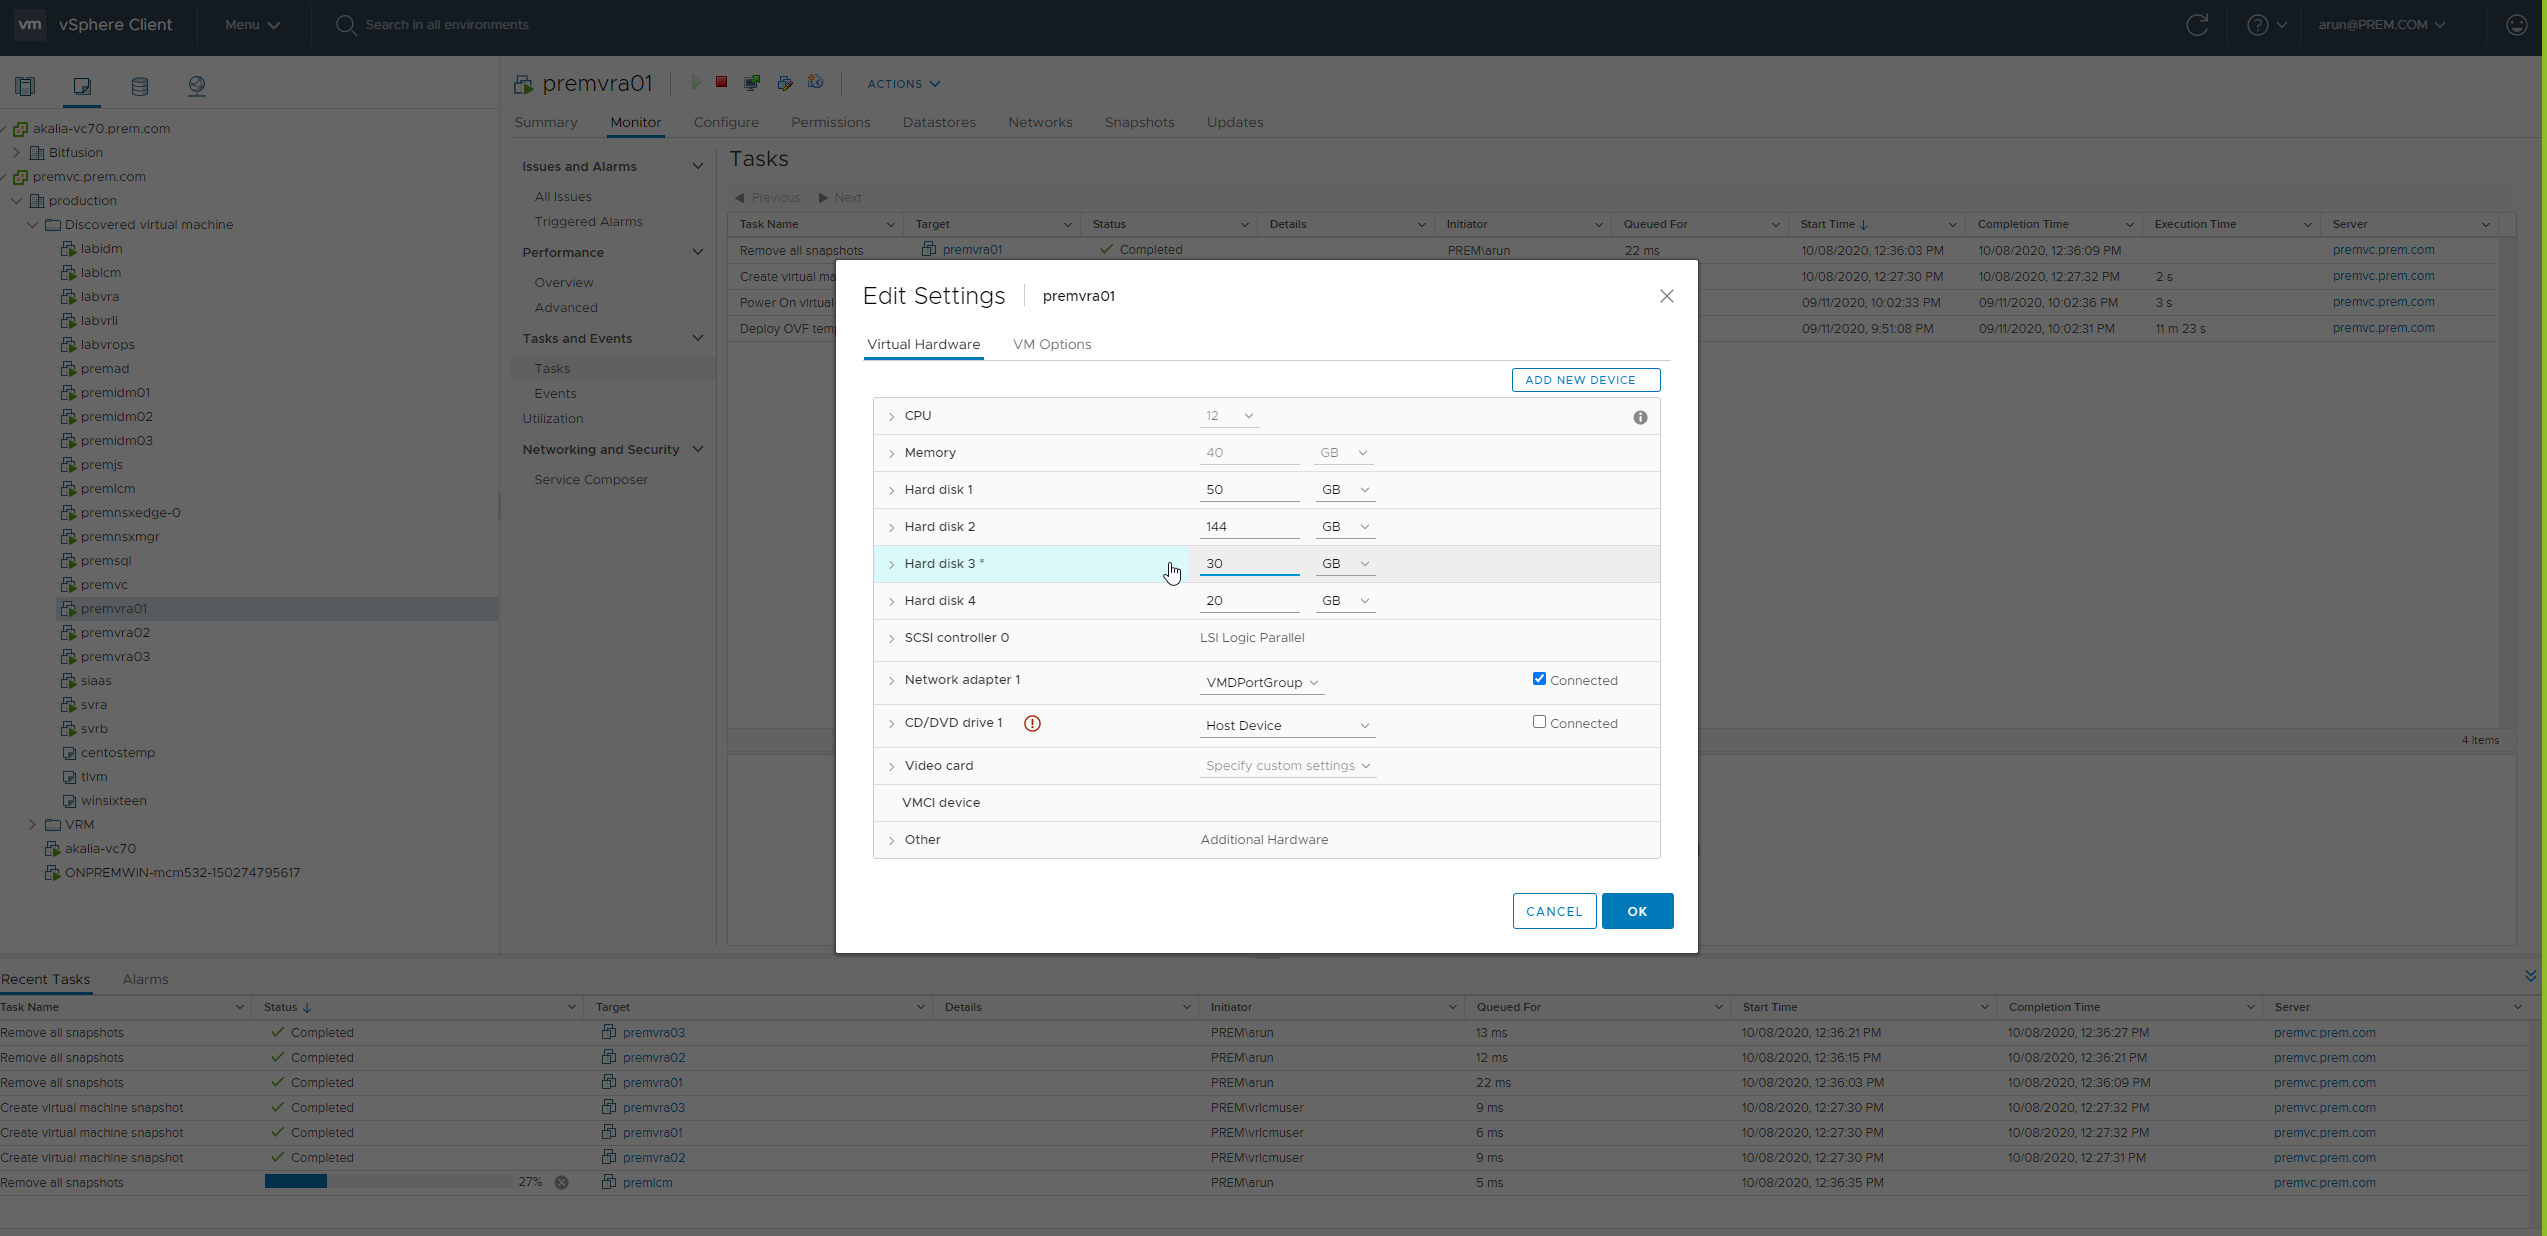Open Hosts and Clusters inventory icon
The width and height of the screenshot is (2547, 1236).
tap(25, 86)
